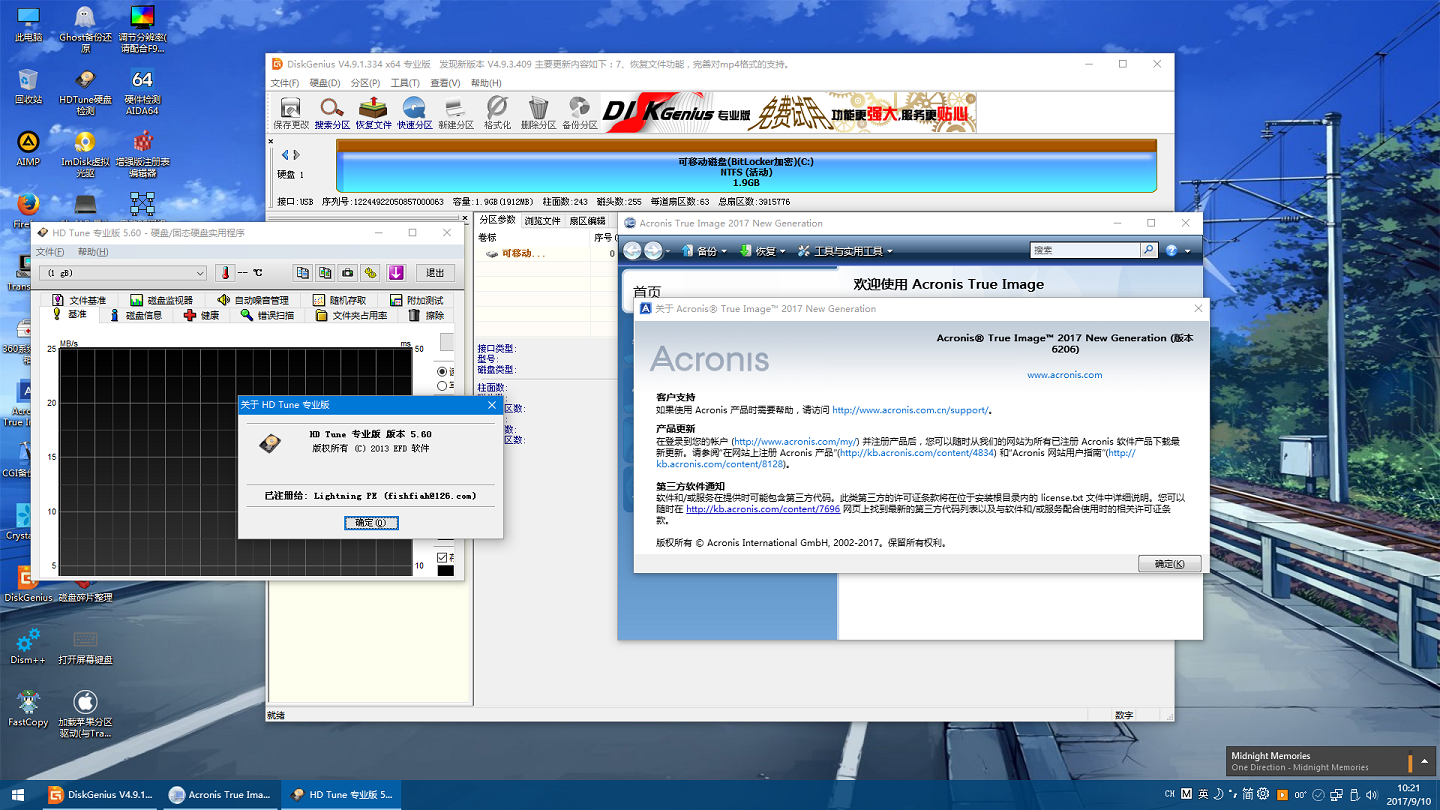Switch to HD Tune Error Scan (错误扫描) tab
This screenshot has width=1440, height=810.
(x=267, y=315)
